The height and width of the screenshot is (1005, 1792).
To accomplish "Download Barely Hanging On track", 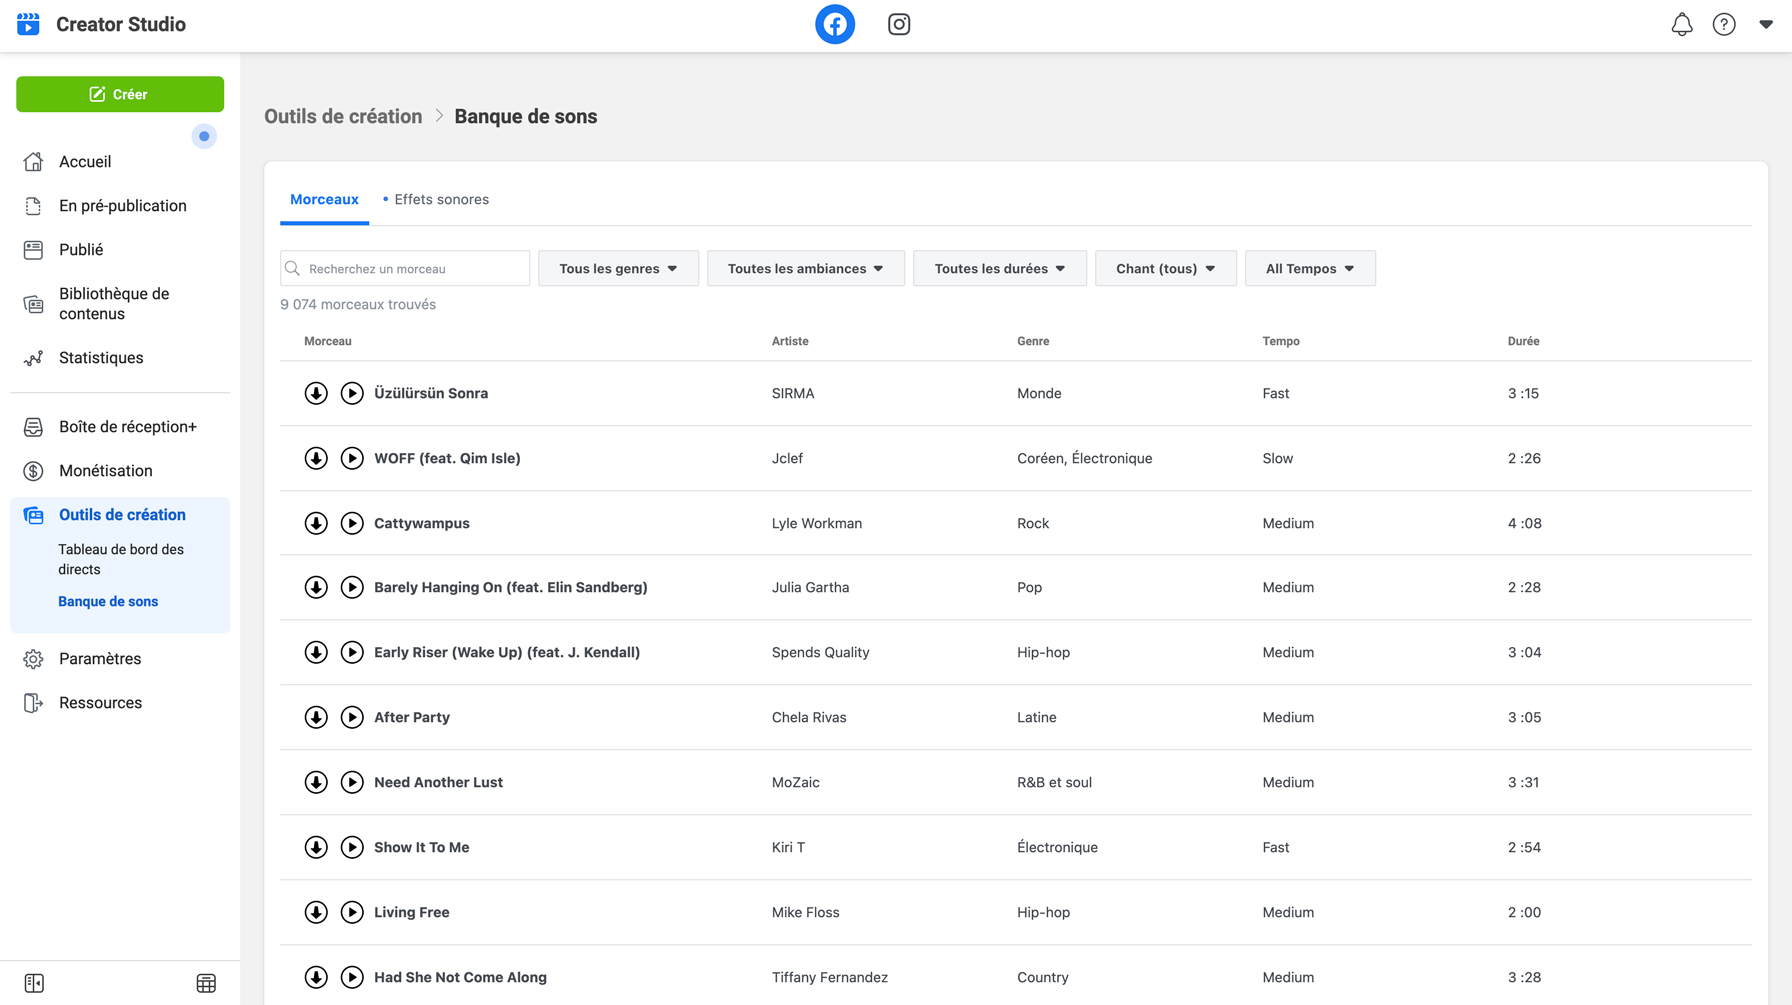I will tap(316, 587).
